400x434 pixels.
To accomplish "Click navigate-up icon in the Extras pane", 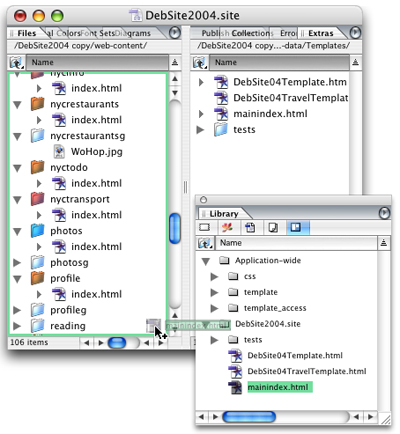I will [199, 62].
